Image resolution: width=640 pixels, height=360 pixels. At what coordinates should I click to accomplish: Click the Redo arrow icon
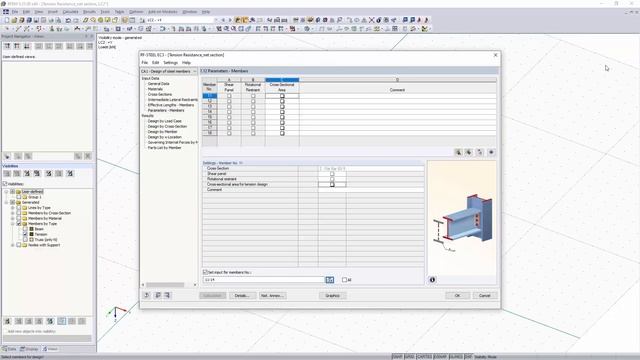[76, 20]
